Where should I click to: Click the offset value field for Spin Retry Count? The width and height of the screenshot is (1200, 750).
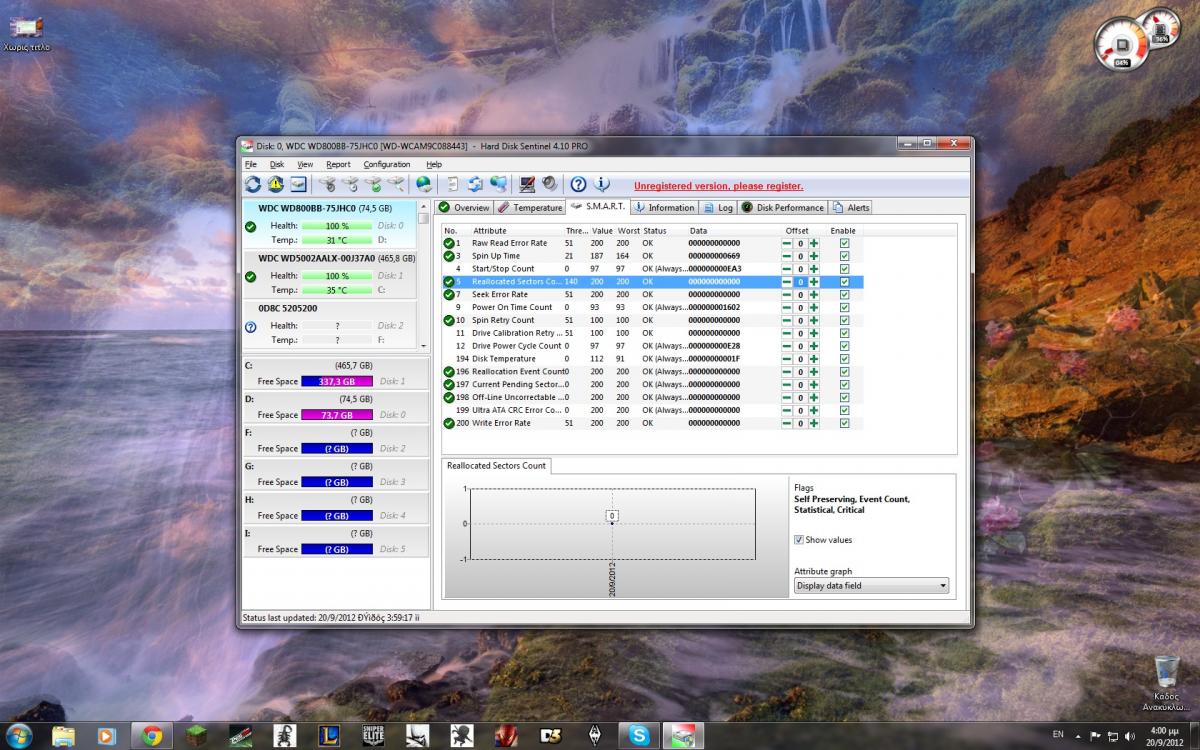click(801, 320)
